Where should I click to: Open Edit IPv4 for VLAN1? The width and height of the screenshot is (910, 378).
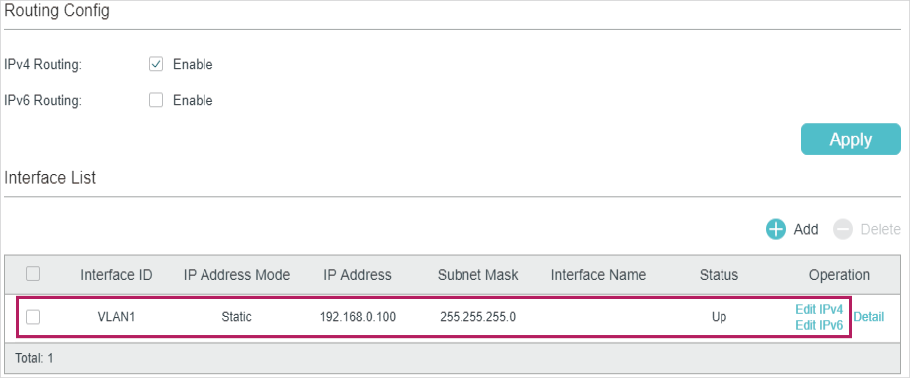(819, 309)
